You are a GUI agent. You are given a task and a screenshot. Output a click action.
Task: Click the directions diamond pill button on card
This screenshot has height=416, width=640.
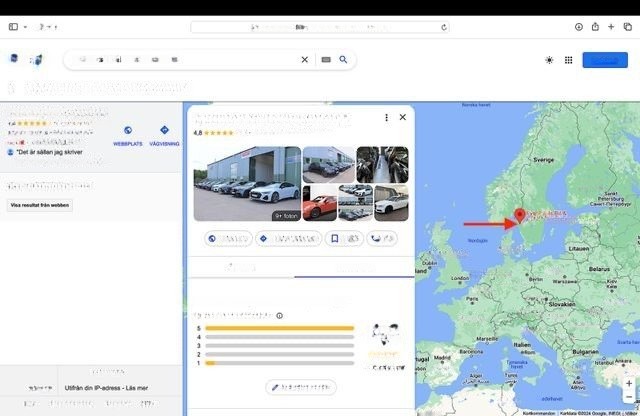pyautogui.click(x=289, y=238)
